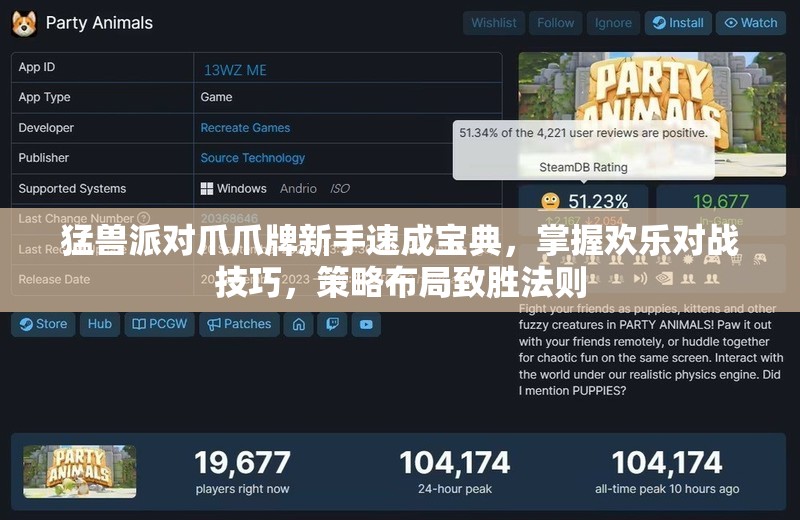Click the Publisher row label
800x520 pixels.
click(43, 158)
